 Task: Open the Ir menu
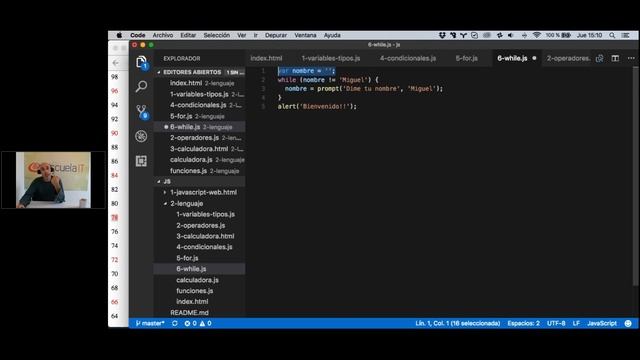coord(256,36)
